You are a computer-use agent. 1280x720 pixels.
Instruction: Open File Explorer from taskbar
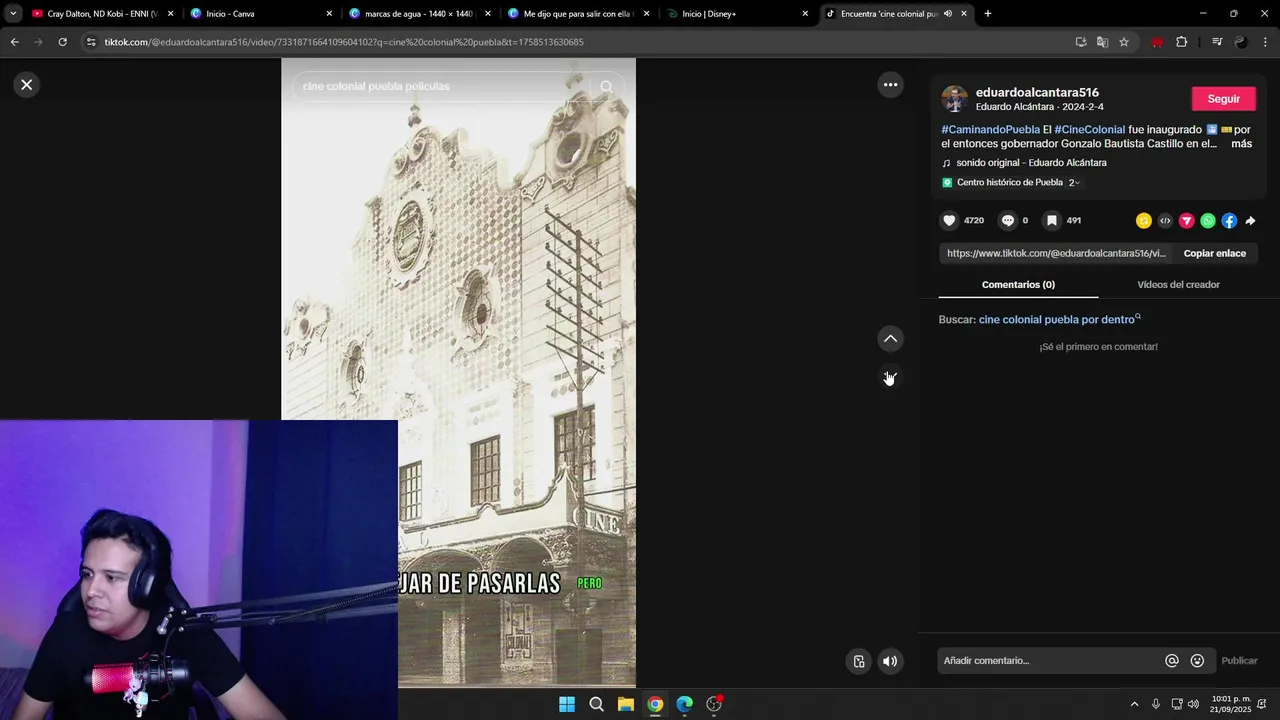626,704
